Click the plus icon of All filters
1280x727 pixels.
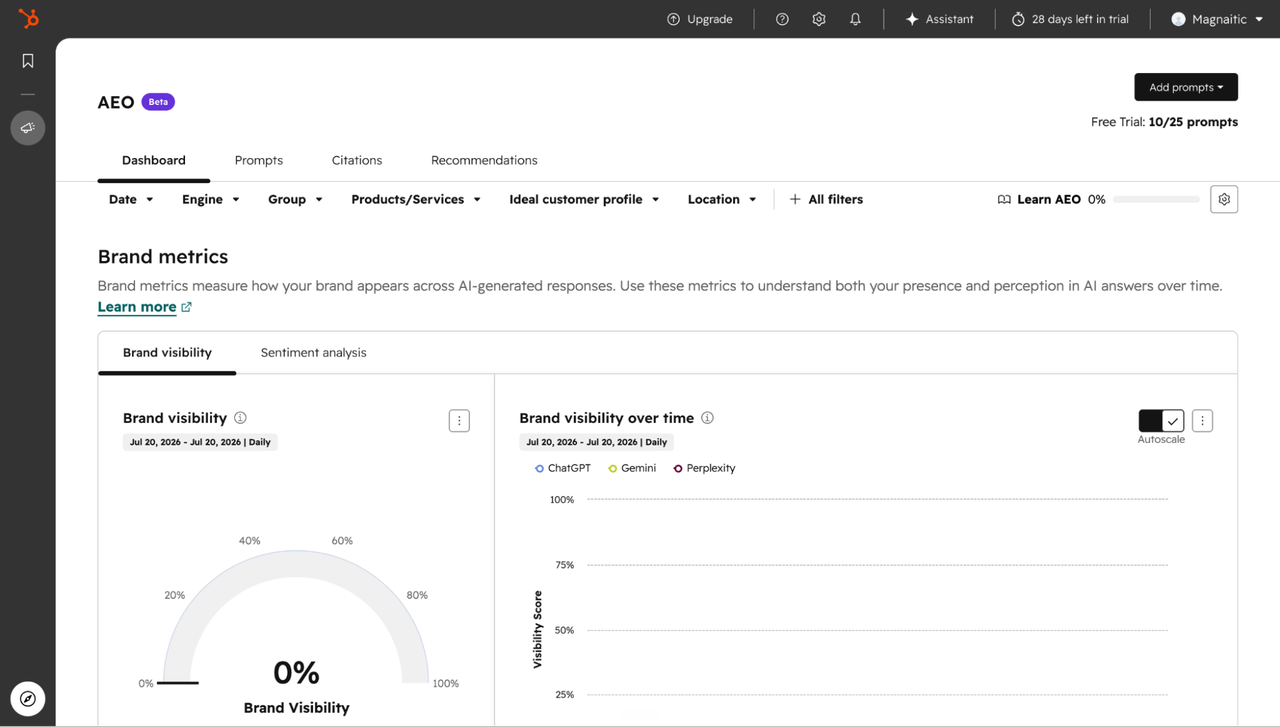tap(795, 199)
